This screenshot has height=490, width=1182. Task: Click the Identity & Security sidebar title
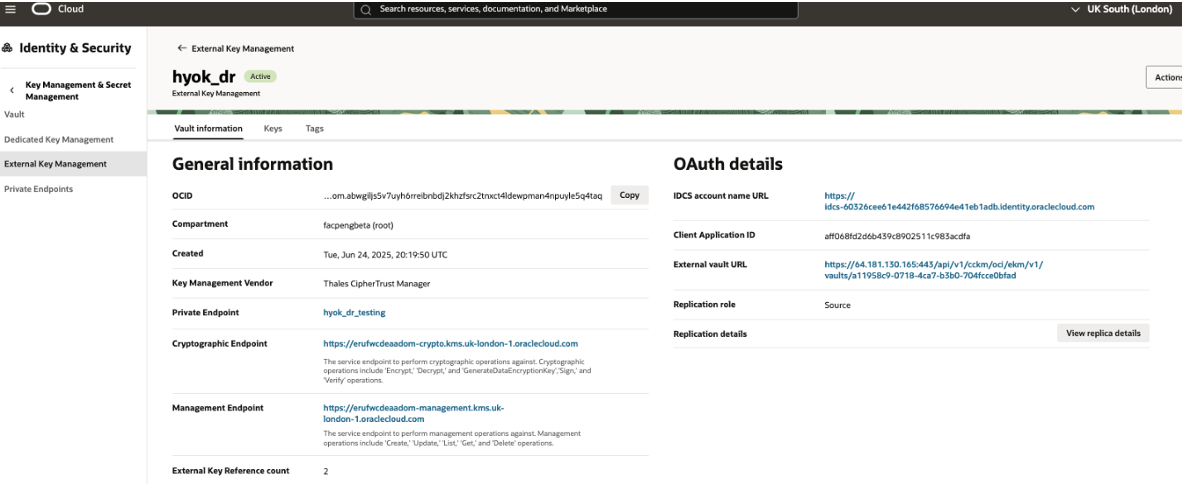(75, 48)
